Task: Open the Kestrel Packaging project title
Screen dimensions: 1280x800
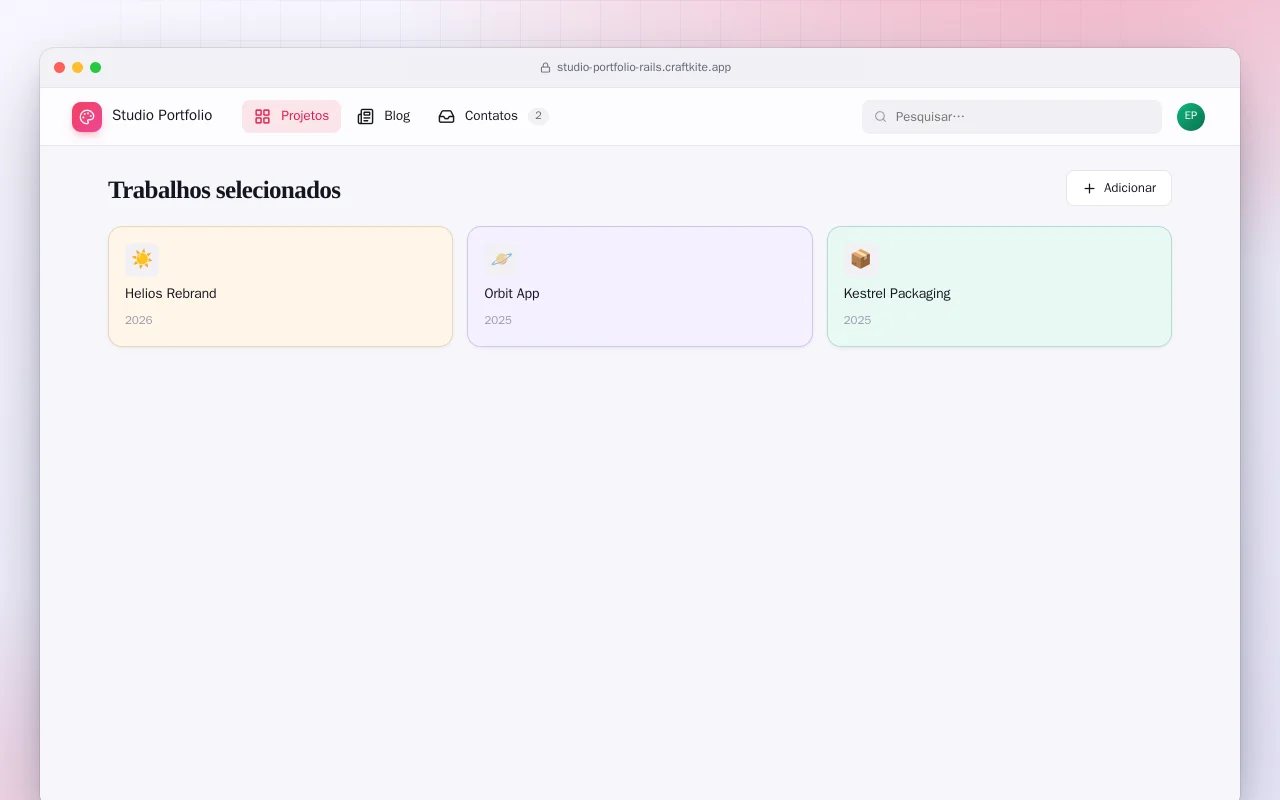Action: [x=897, y=294]
